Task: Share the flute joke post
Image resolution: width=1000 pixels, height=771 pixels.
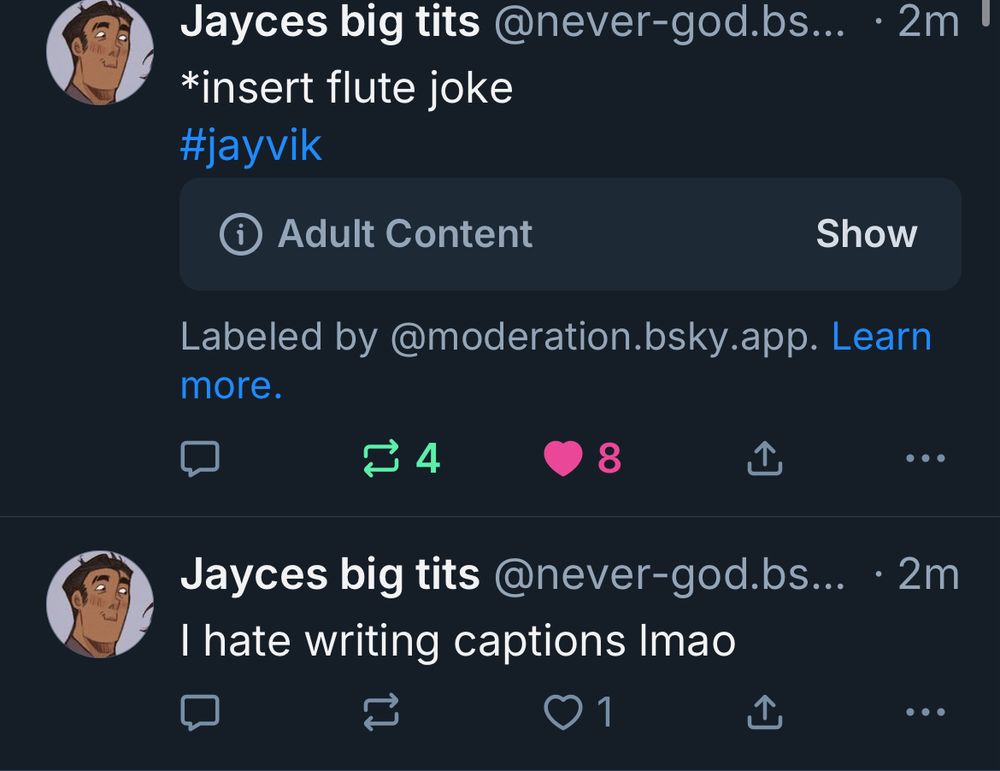Action: click(763, 458)
